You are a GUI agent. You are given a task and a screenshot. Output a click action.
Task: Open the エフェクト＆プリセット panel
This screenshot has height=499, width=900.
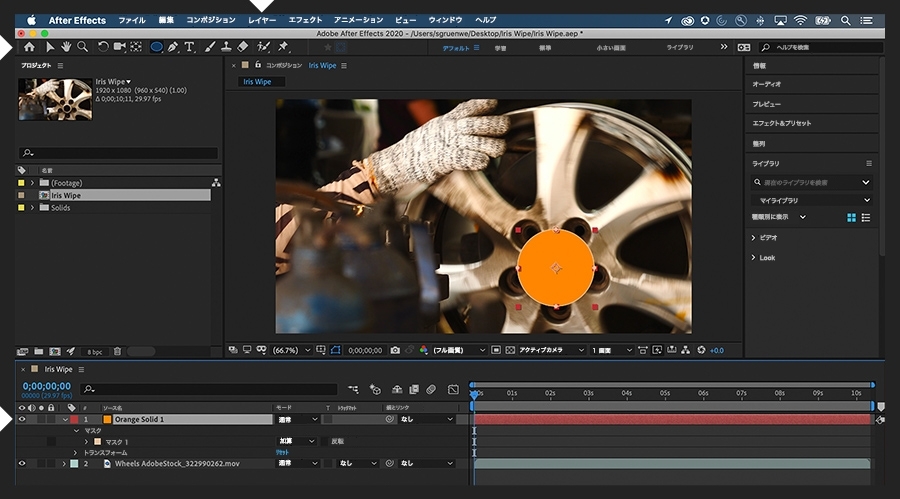point(781,124)
